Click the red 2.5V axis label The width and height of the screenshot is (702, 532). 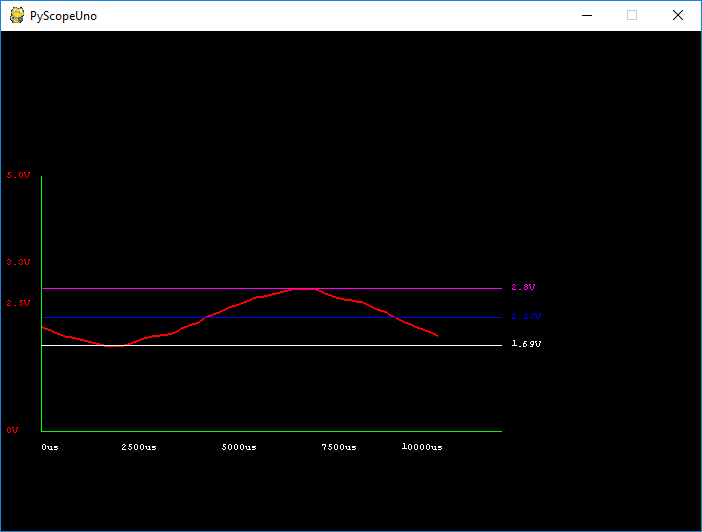pyautogui.click(x=19, y=302)
